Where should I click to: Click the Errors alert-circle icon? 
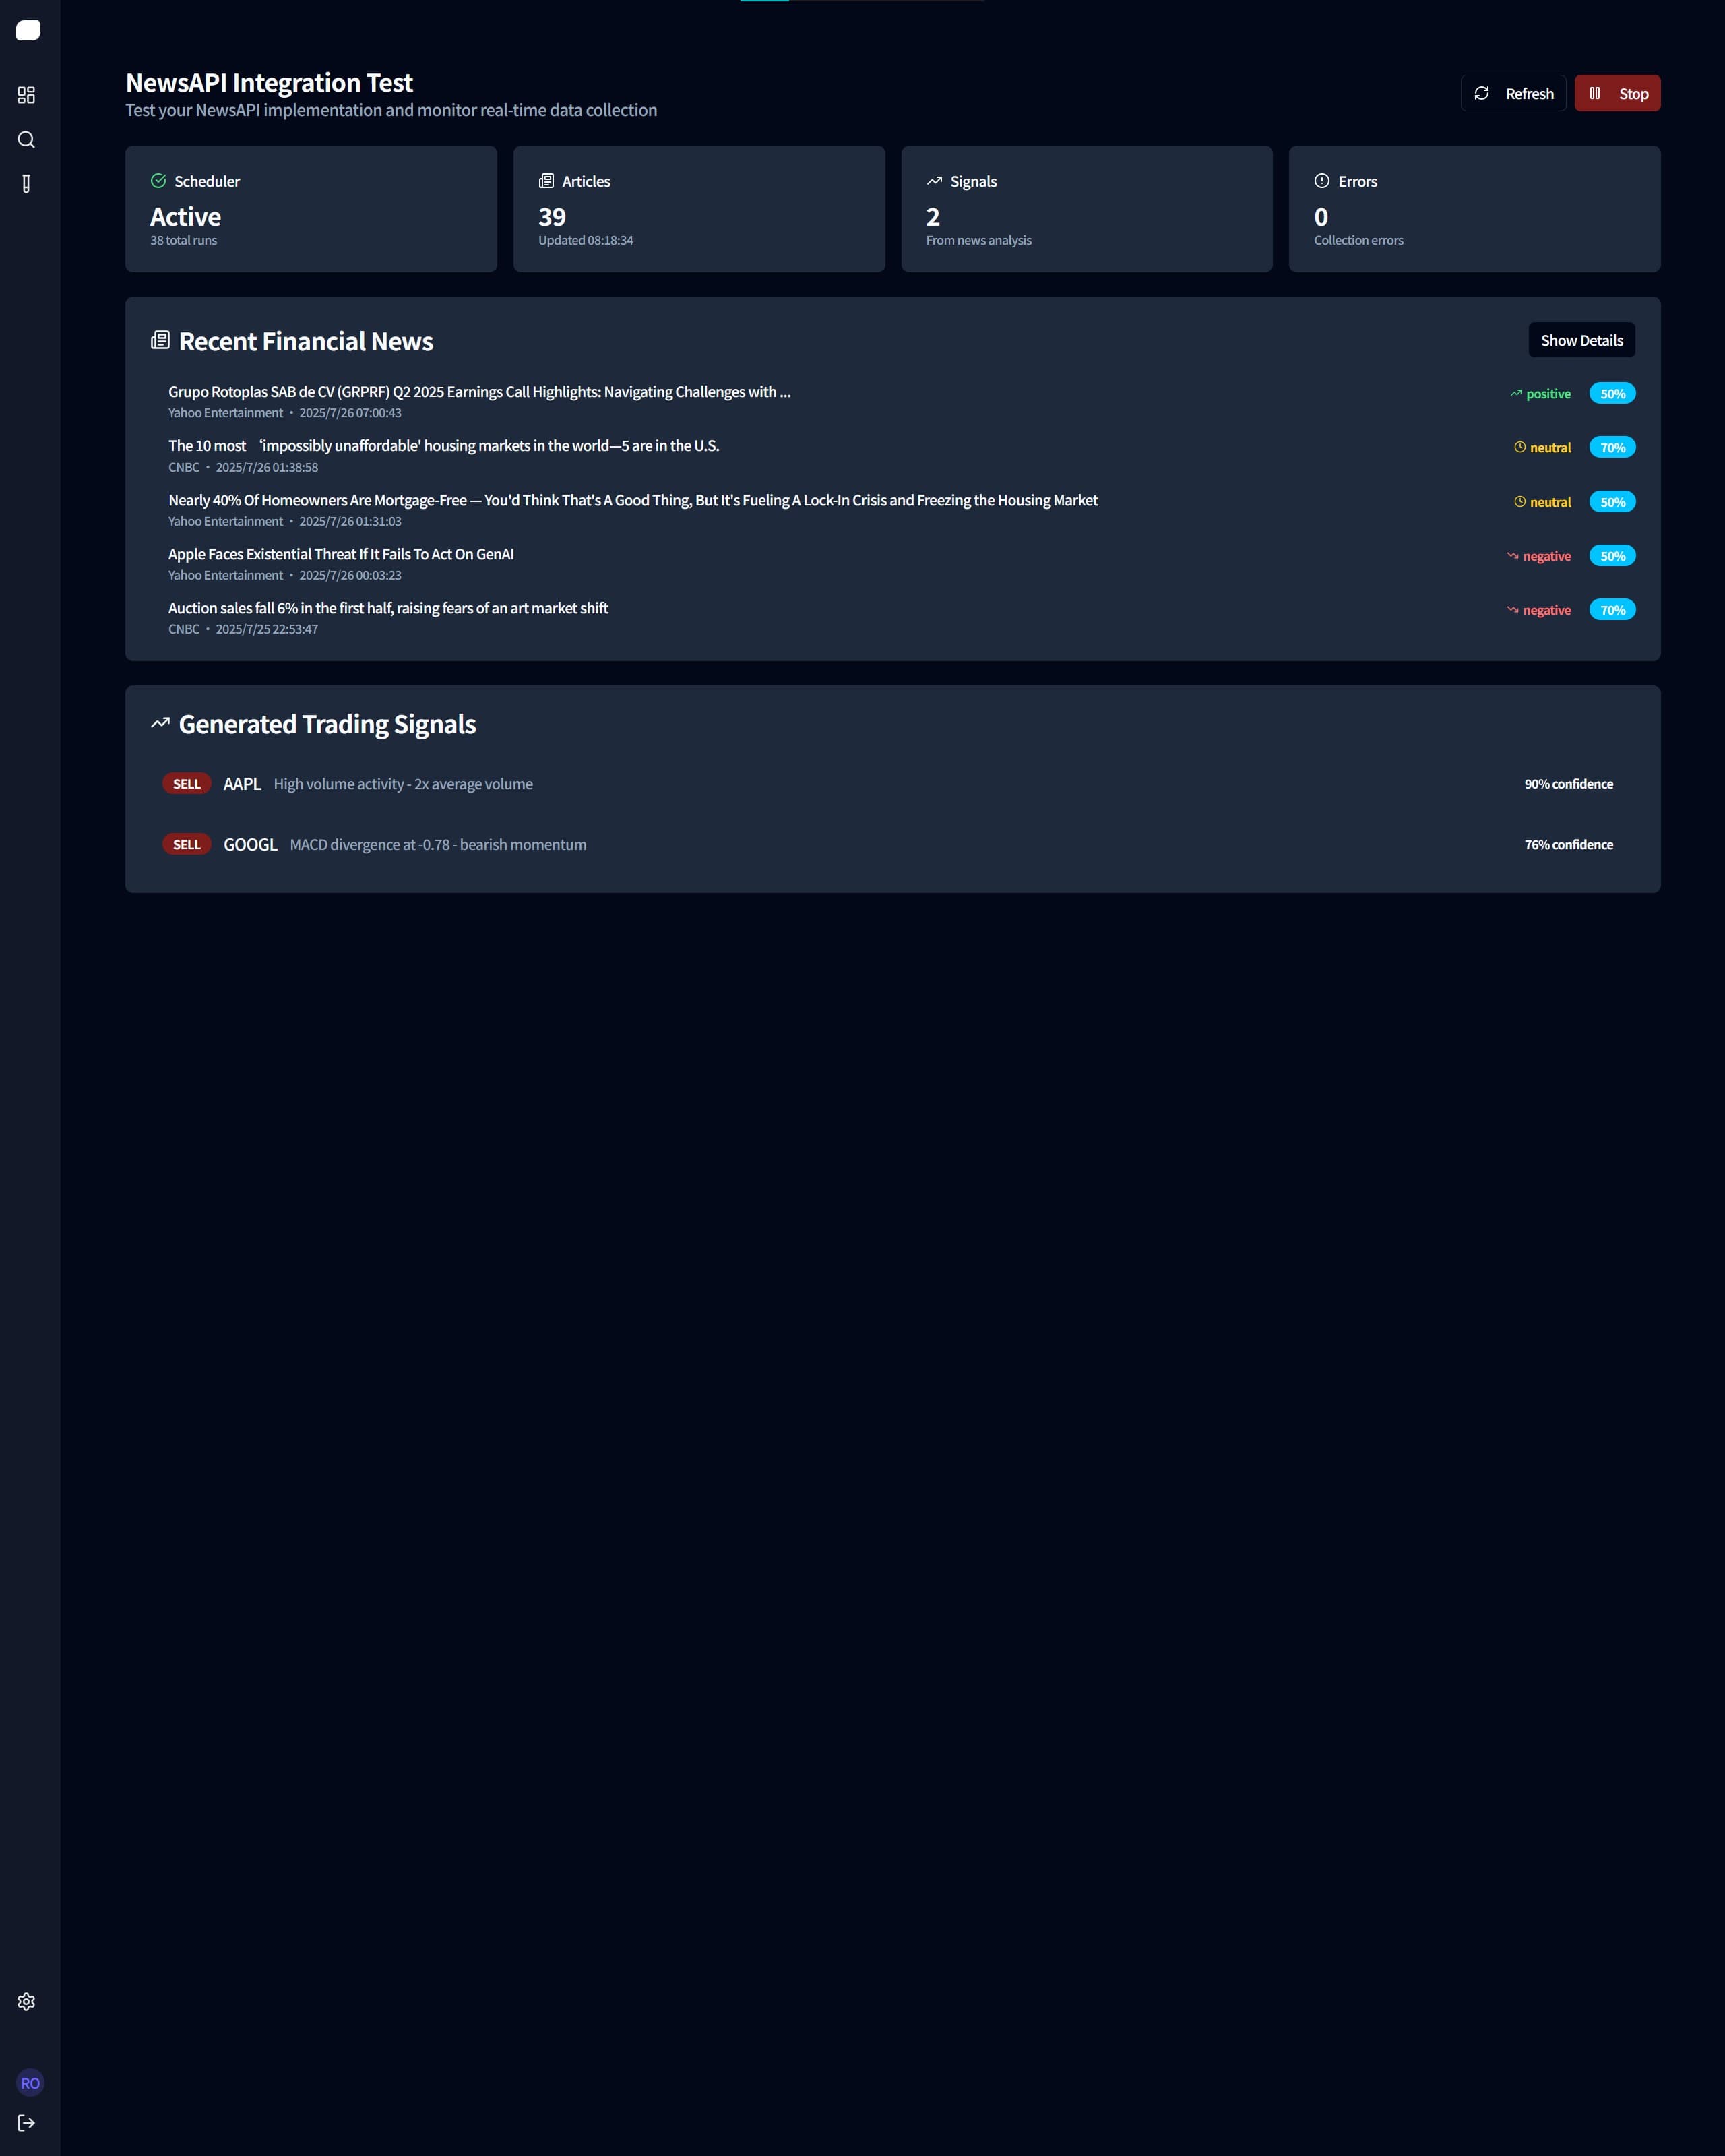click(x=1322, y=181)
